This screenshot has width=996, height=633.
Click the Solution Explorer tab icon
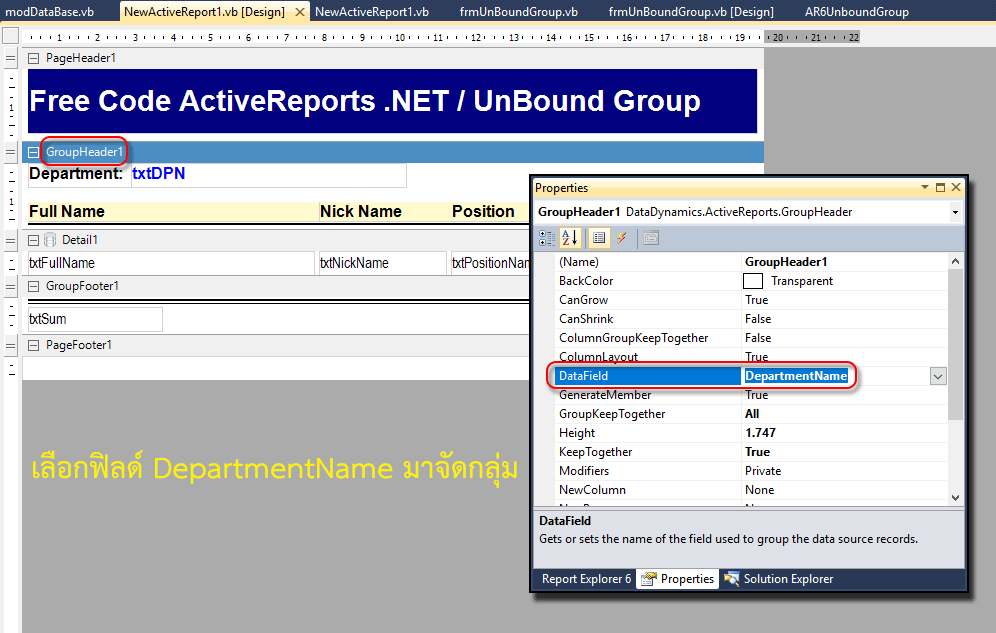click(732, 579)
